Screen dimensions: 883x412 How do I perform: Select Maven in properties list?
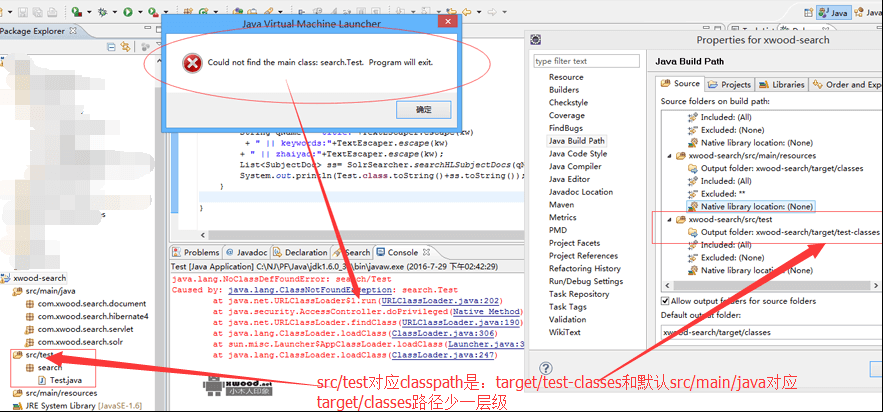coord(561,204)
